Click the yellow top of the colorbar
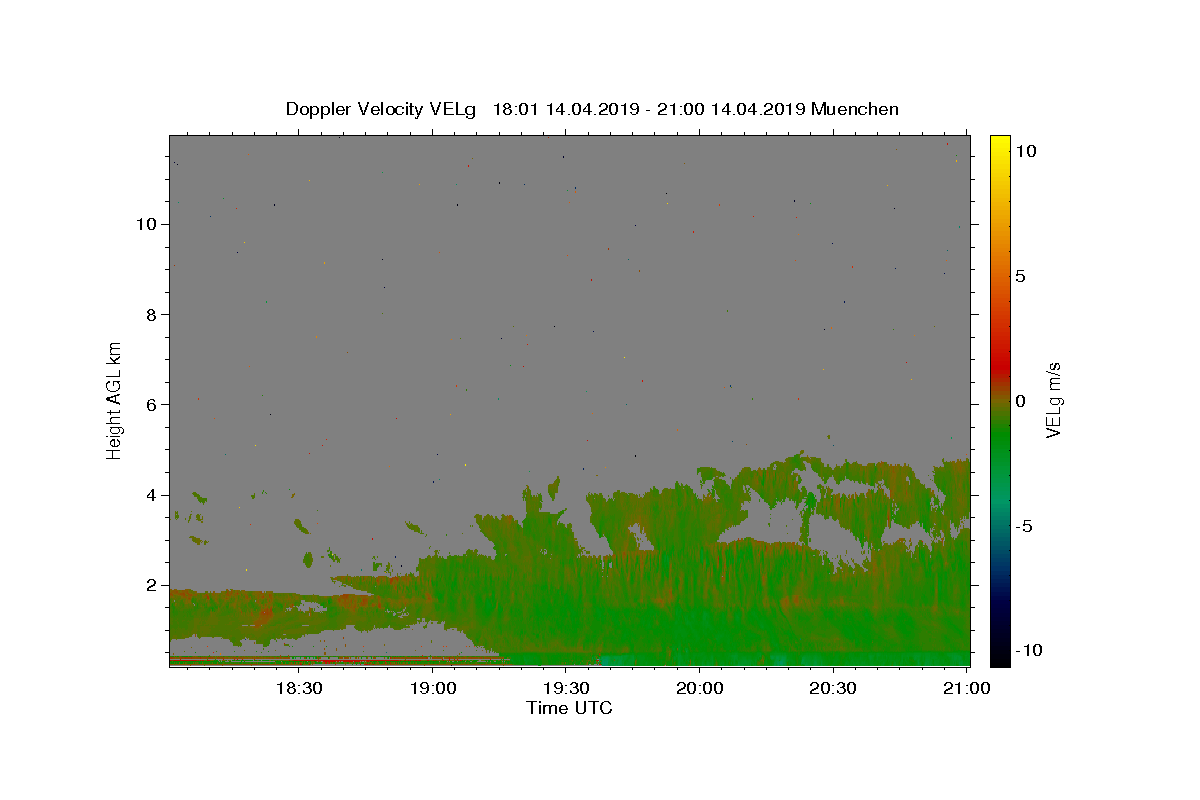Viewport: 1200px width, 800px height. click(x=1000, y=142)
